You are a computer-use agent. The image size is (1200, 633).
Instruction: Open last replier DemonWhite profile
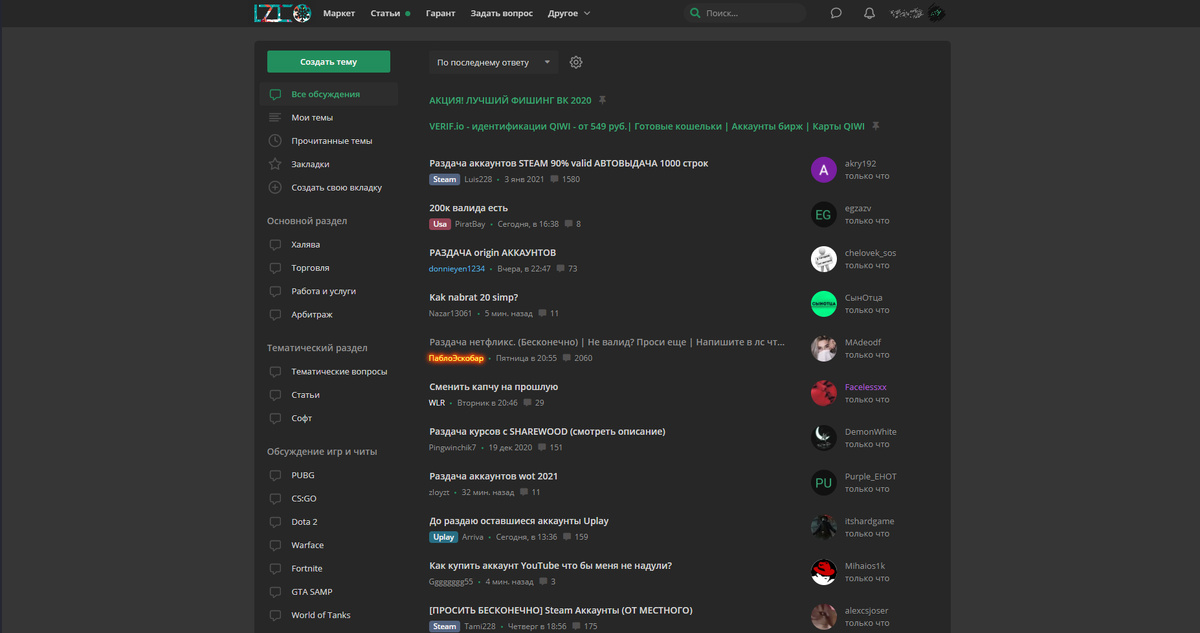pyautogui.click(x=871, y=432)
